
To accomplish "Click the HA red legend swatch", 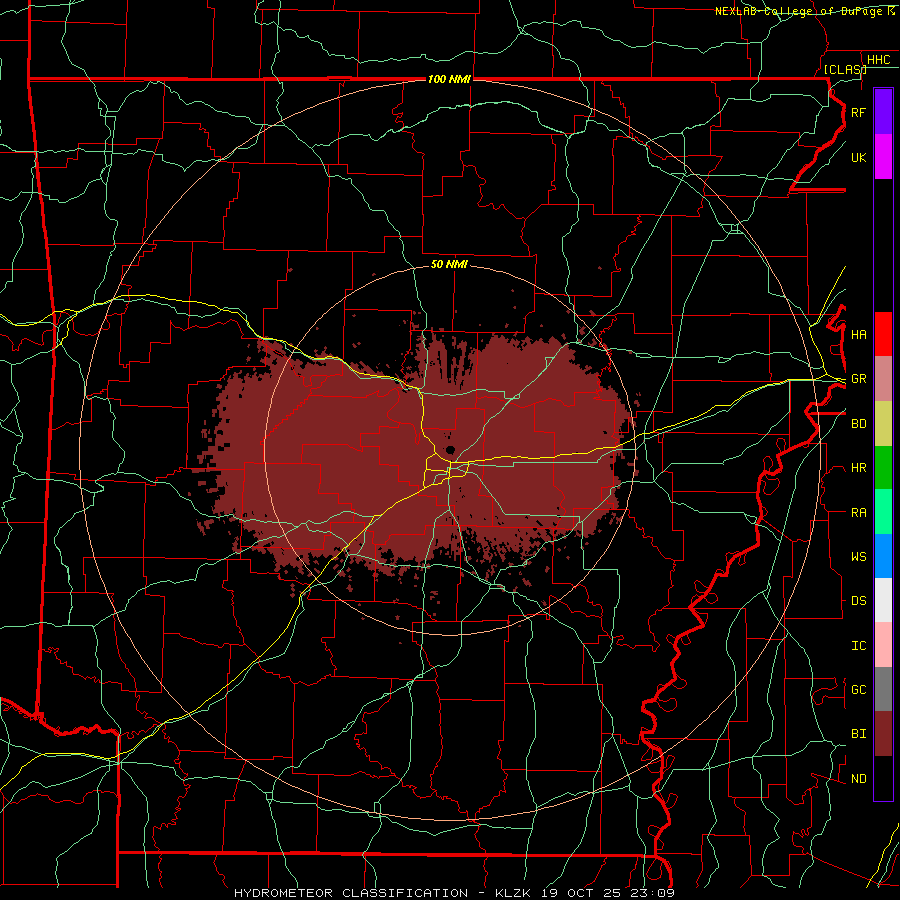I will pyautogui.click(x=883, y=334).
